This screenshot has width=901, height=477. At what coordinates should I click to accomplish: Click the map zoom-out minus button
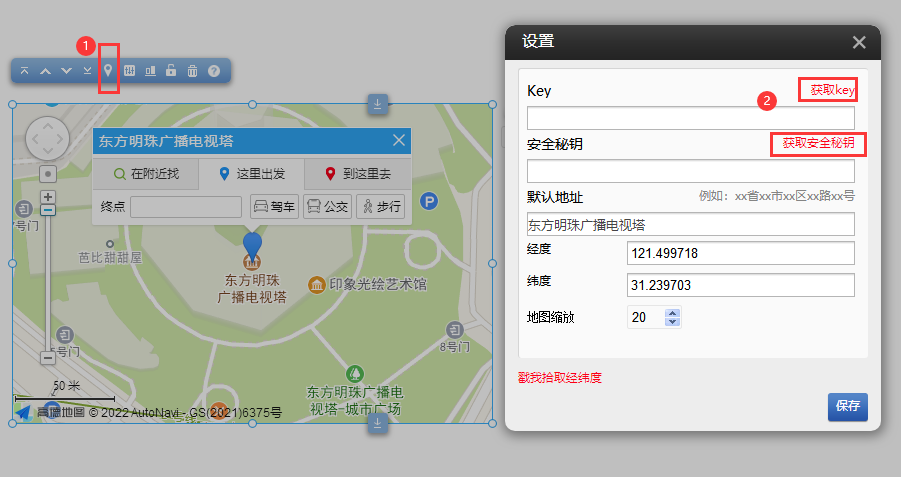tap(47, 357)
